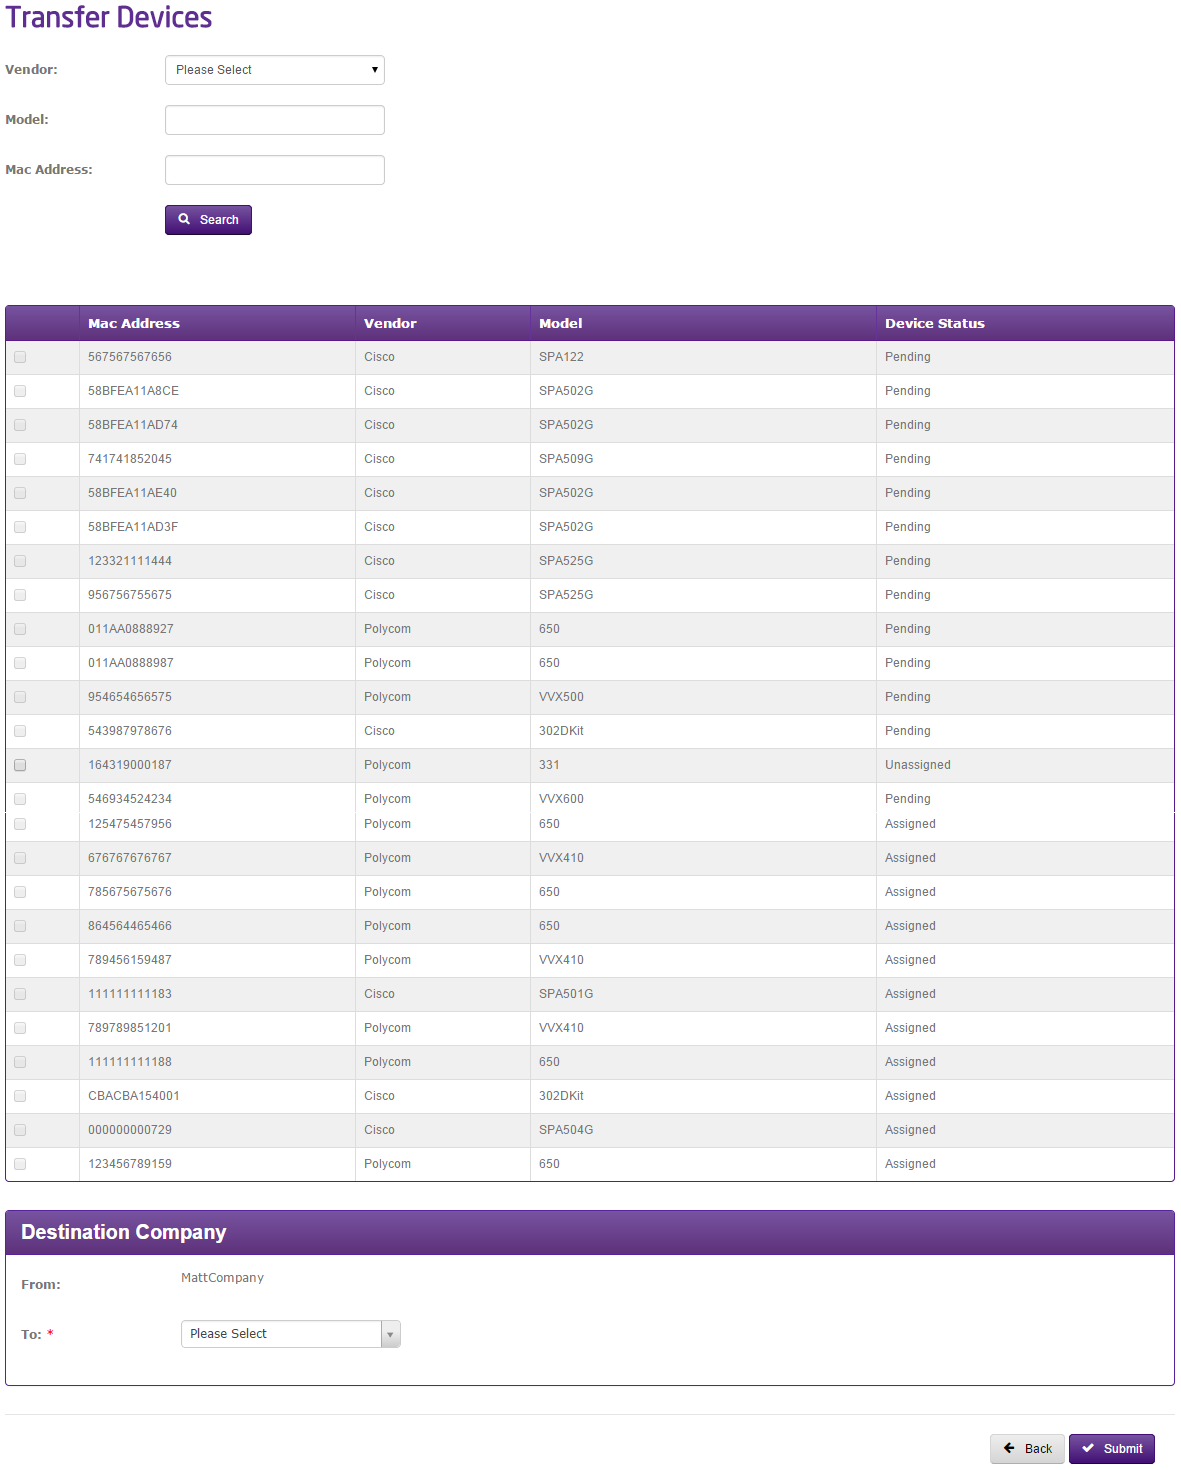Check the box for 125475457956
The image size is (1181, 1470).
[20, 824]
